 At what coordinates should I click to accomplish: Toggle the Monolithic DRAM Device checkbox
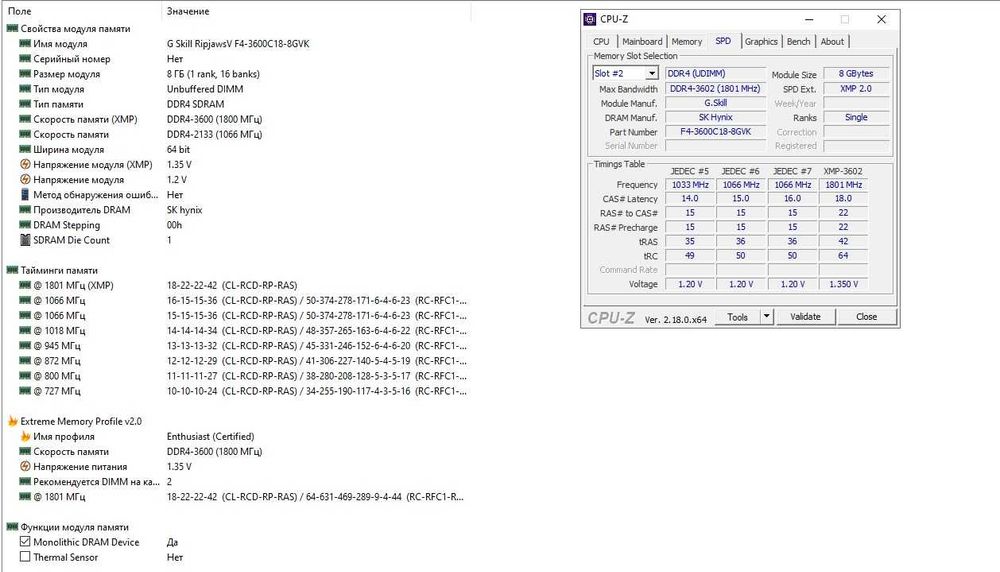[25, 541]
